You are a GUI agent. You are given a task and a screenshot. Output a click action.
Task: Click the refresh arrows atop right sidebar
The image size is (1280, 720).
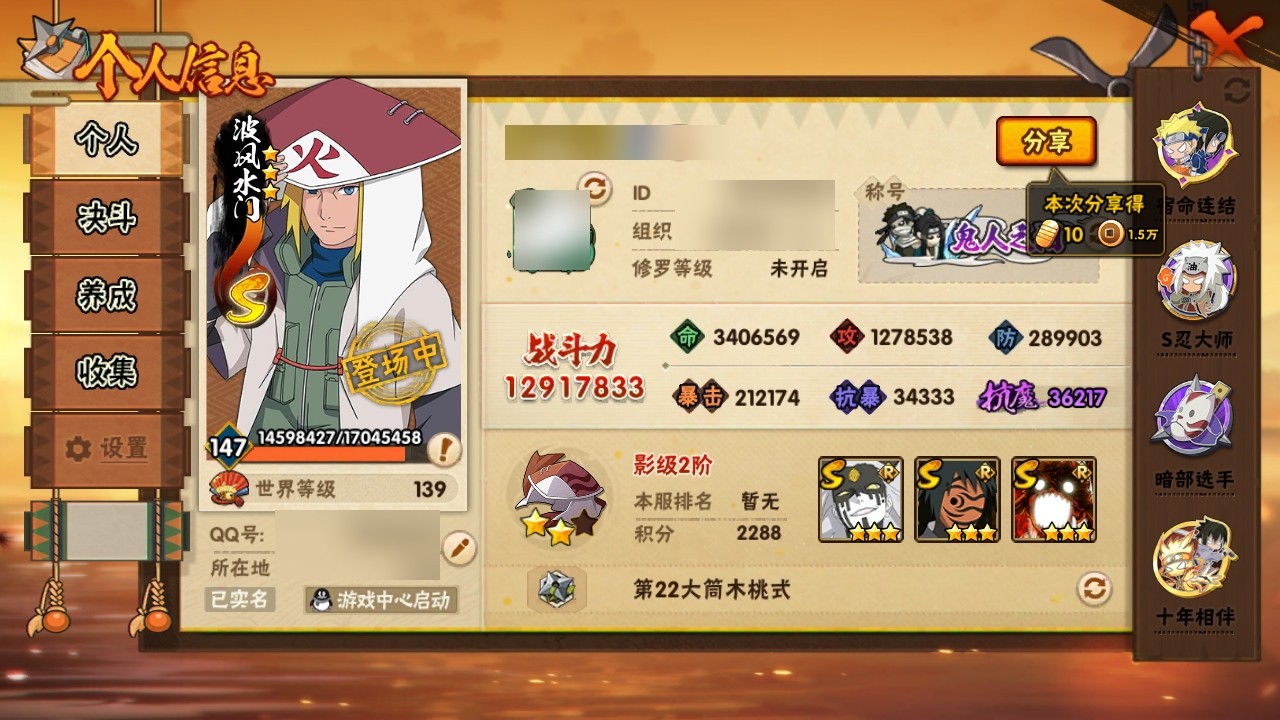(x=1237, y=91)
